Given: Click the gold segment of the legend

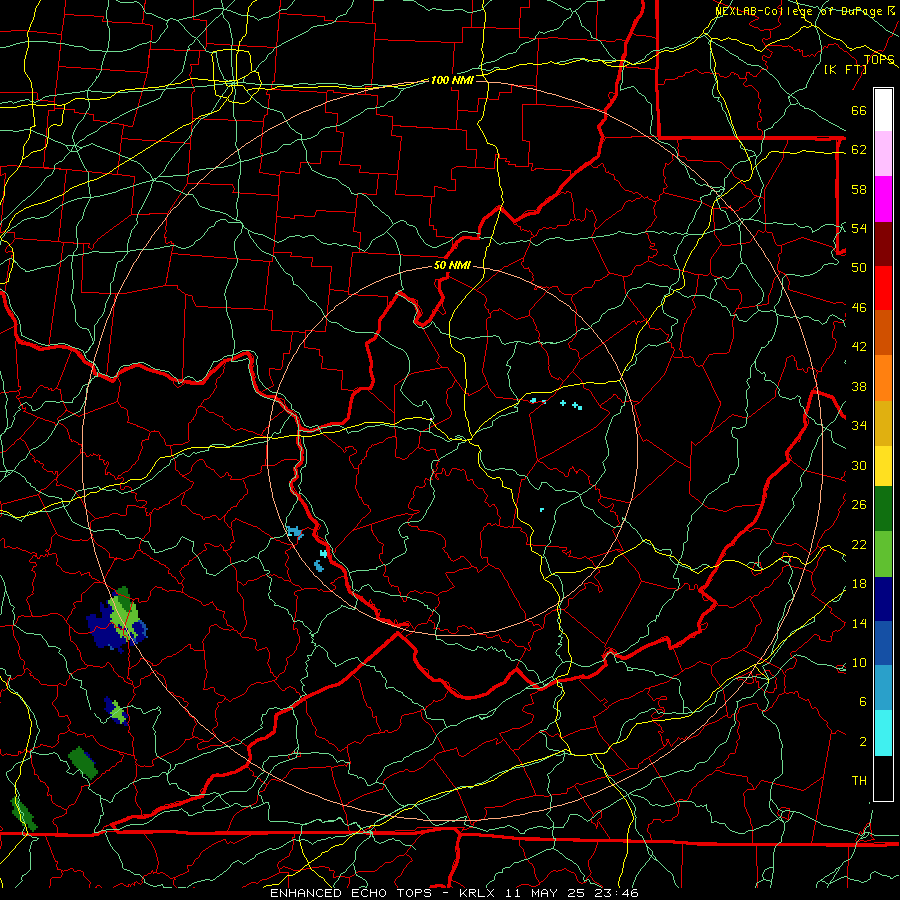Looking at the screenshot, I should pos(883,423).
